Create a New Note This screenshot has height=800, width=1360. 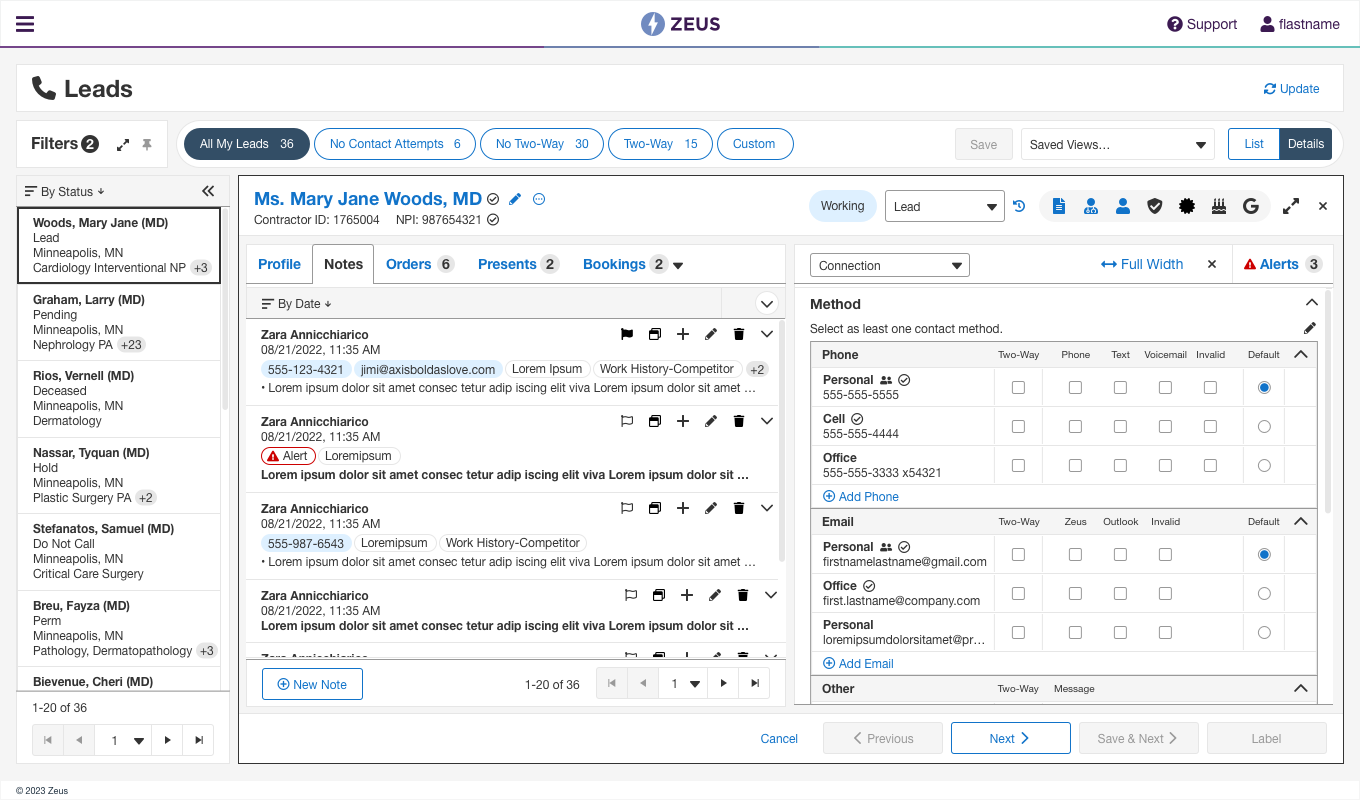(312, 684)
